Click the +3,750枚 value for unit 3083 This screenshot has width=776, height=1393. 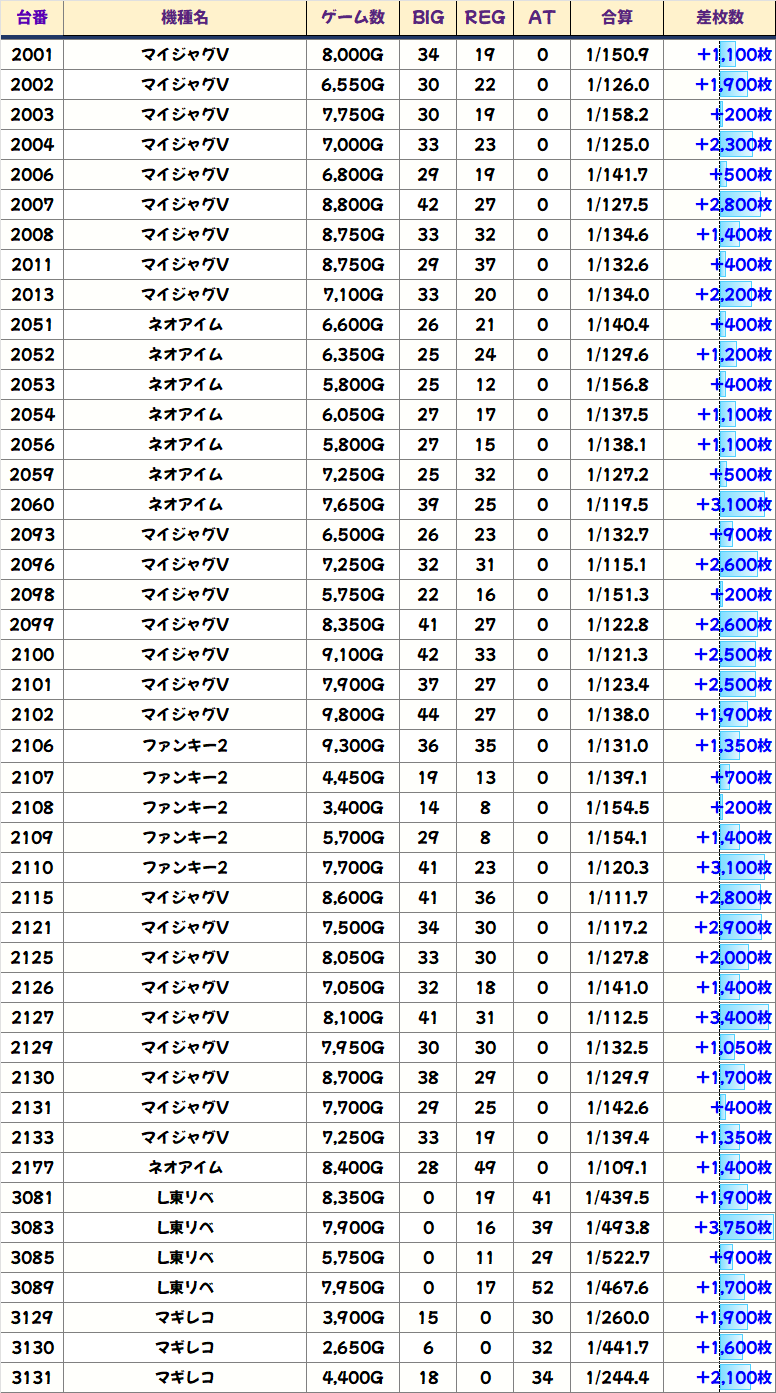tap(734, 1227)
